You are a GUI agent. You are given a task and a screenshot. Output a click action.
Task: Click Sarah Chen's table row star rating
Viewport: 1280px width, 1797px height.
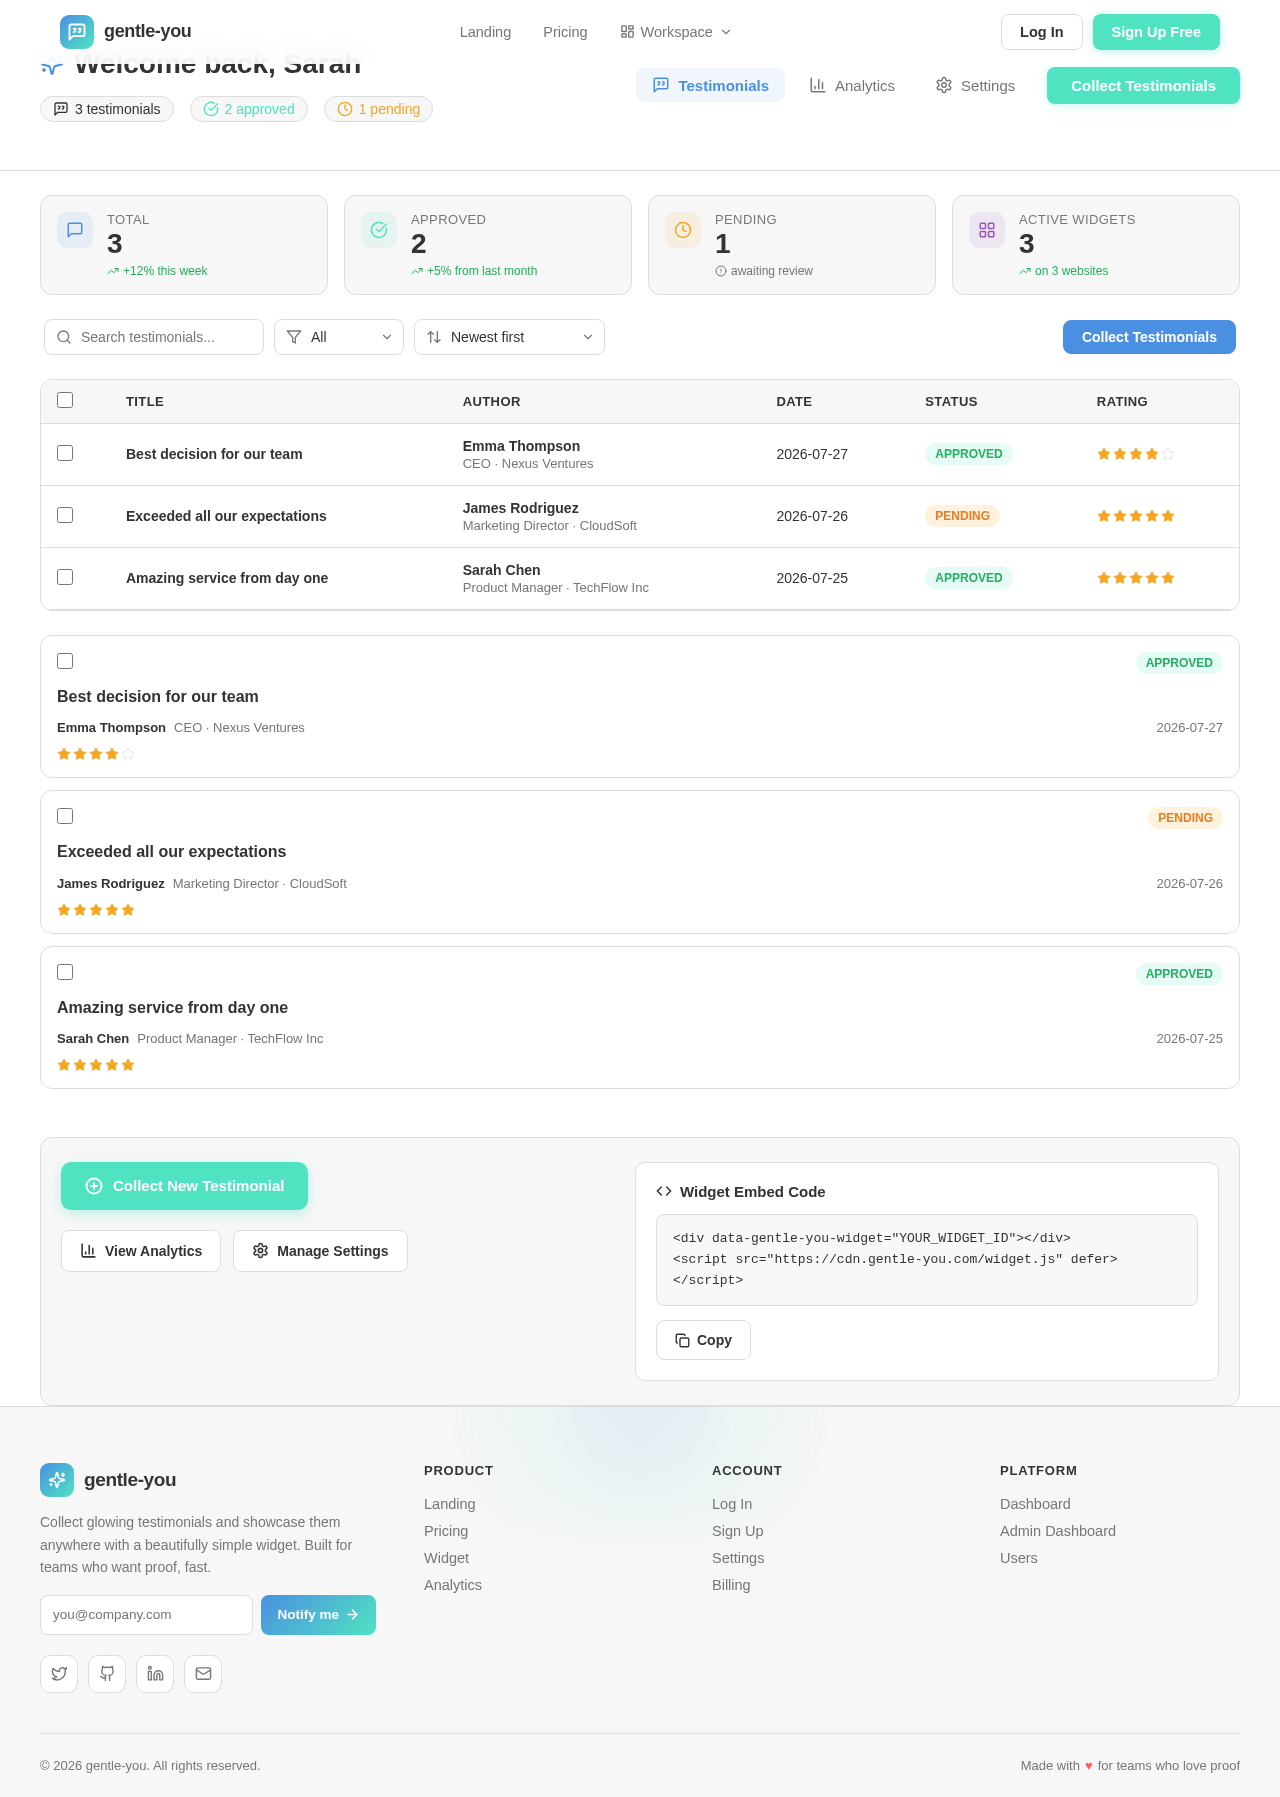tap(1136, 578)
